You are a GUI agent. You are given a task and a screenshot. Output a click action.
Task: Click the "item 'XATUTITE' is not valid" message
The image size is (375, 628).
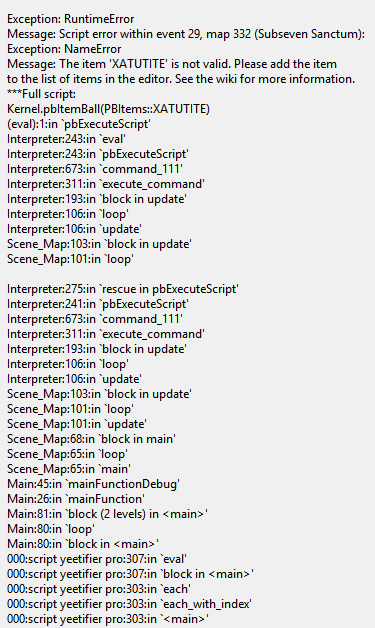click(172, 64)
